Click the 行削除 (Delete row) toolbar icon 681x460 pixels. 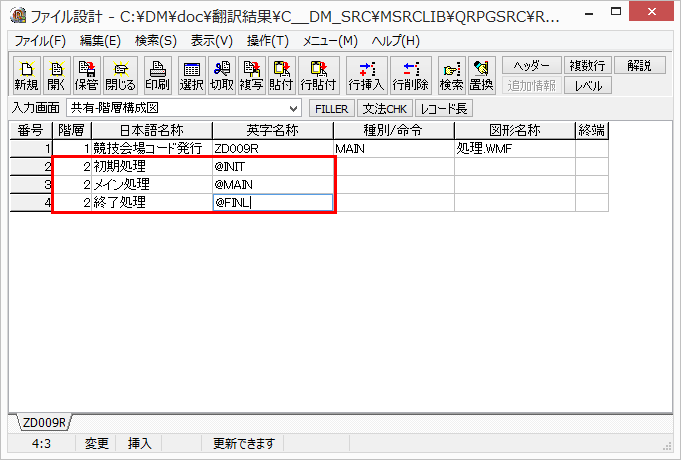click(x=410, y=75)
